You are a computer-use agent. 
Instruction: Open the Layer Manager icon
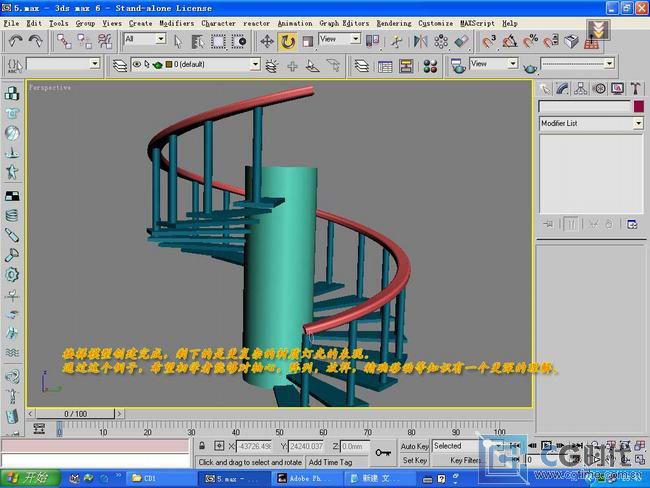click(120, 66)
